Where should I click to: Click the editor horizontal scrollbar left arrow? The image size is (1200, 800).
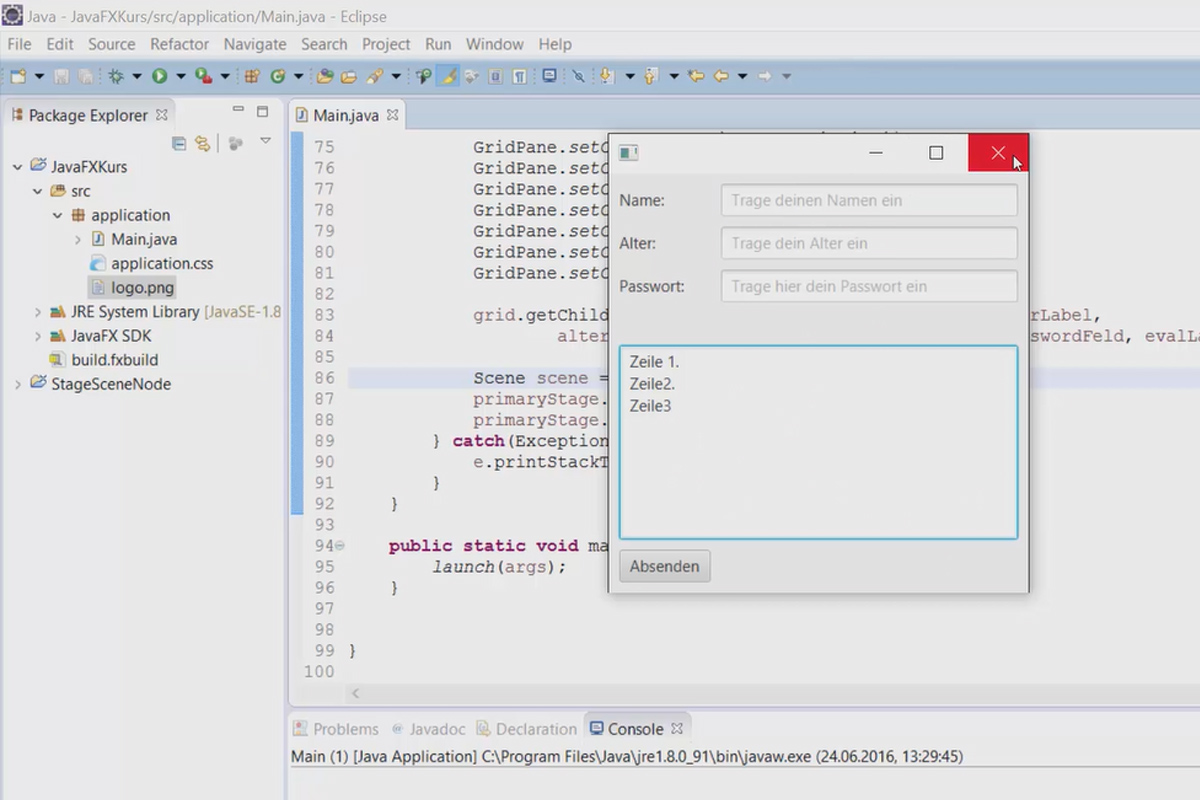[355, 692]
